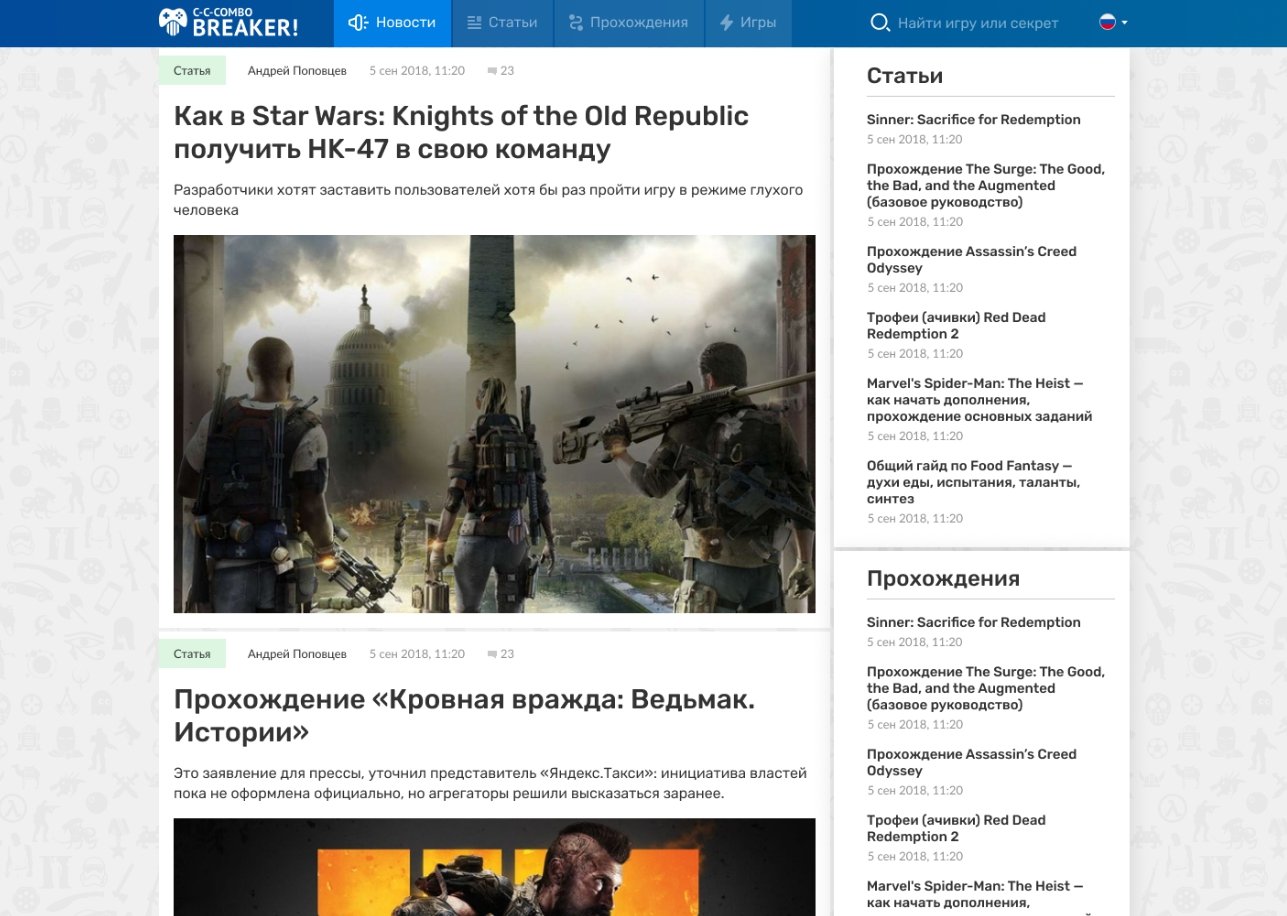This screenshot has height=916, width=1287.
Task: Open 'The Surge' walkthrough in the Прохождения list
Action: coord(986,689)
